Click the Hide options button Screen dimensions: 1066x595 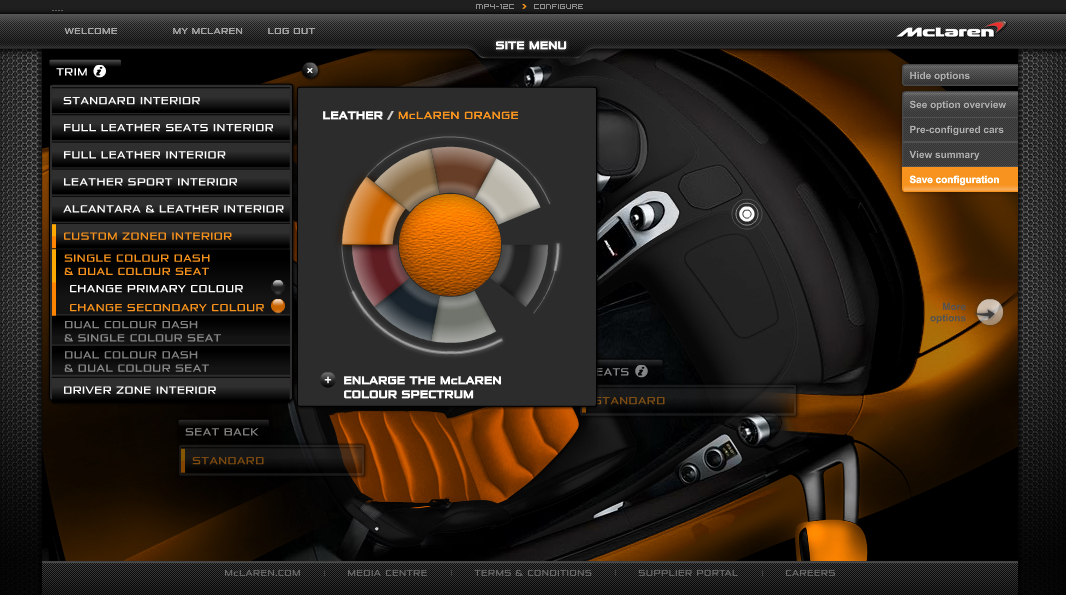tap(959, 76)
